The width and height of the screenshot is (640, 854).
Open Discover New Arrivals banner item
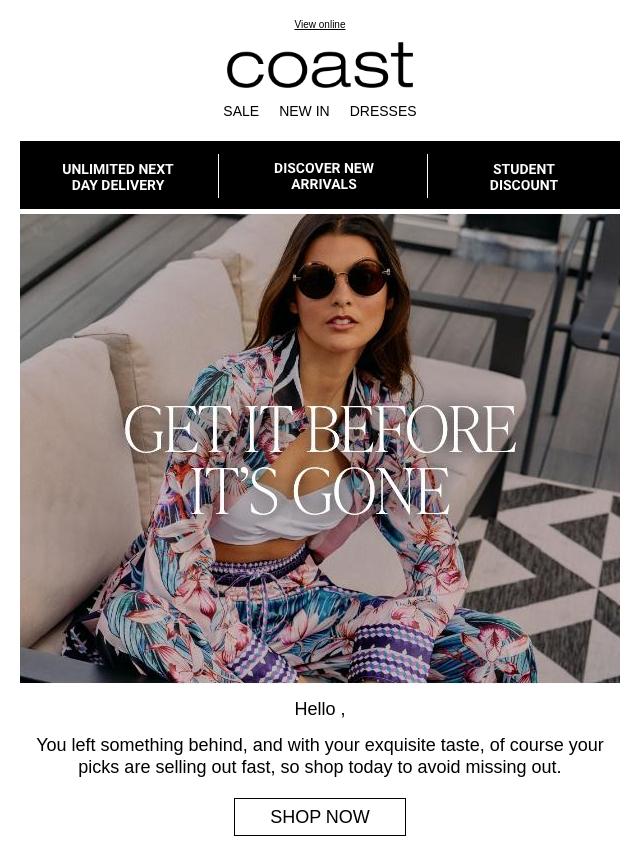coord(324,176)
